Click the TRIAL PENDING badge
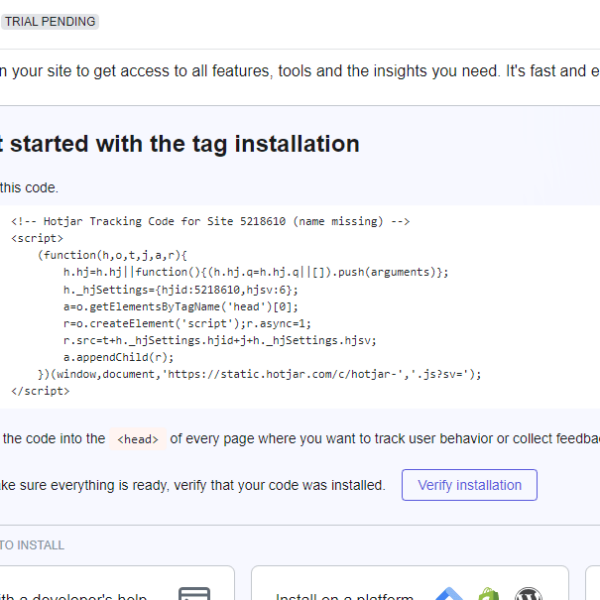Viewport: 600px width, 600px height. 50,21
